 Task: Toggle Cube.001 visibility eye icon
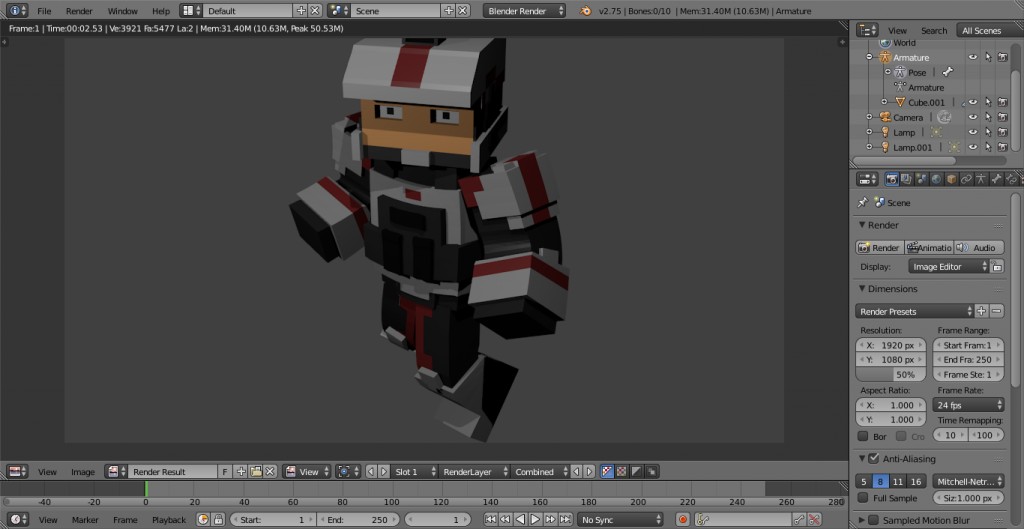pyautogui.click(x=973, y=102)
